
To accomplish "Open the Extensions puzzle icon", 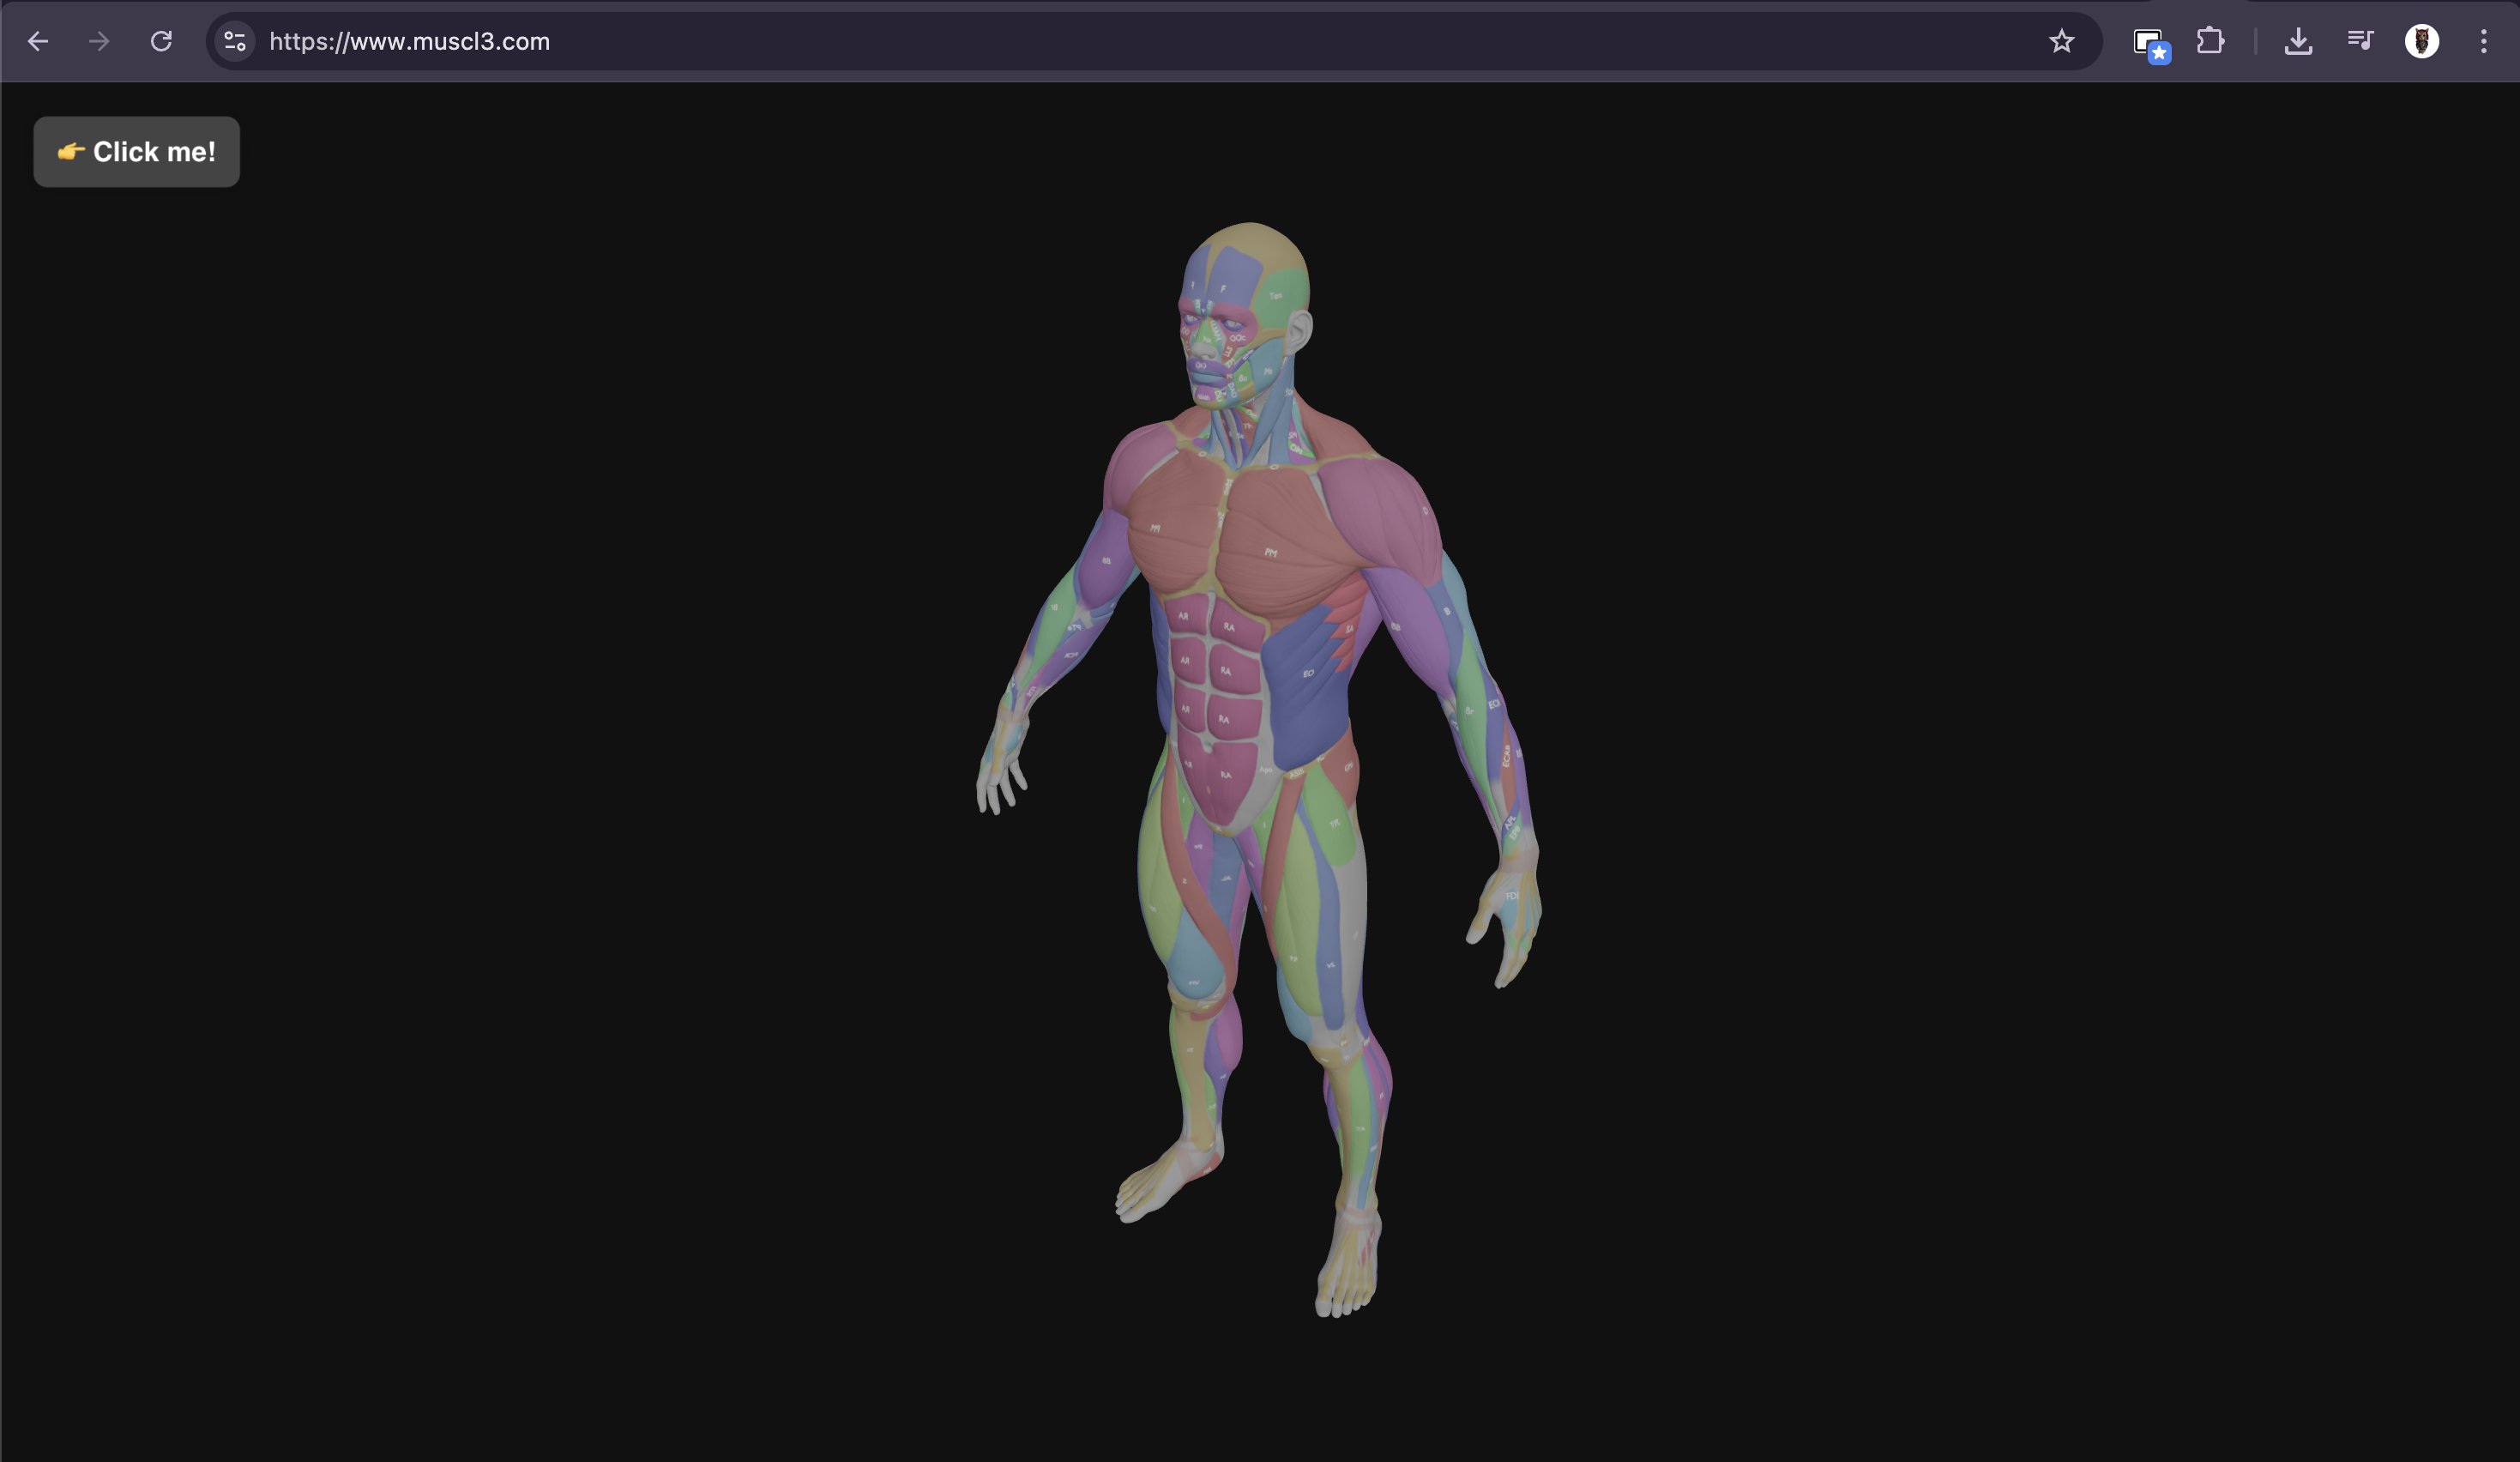I will [x=2210, y=41].
